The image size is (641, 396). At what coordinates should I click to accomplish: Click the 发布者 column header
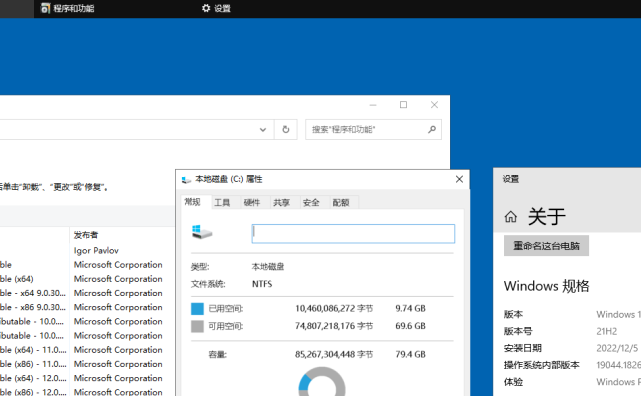coord(86,235)
